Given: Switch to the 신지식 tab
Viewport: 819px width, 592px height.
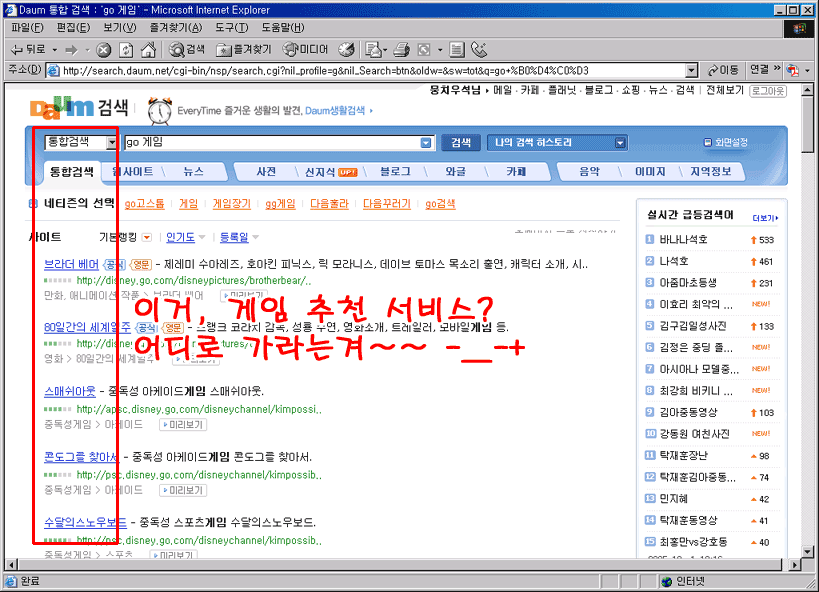Looking at the screenshot, I should tap(331, 172).
